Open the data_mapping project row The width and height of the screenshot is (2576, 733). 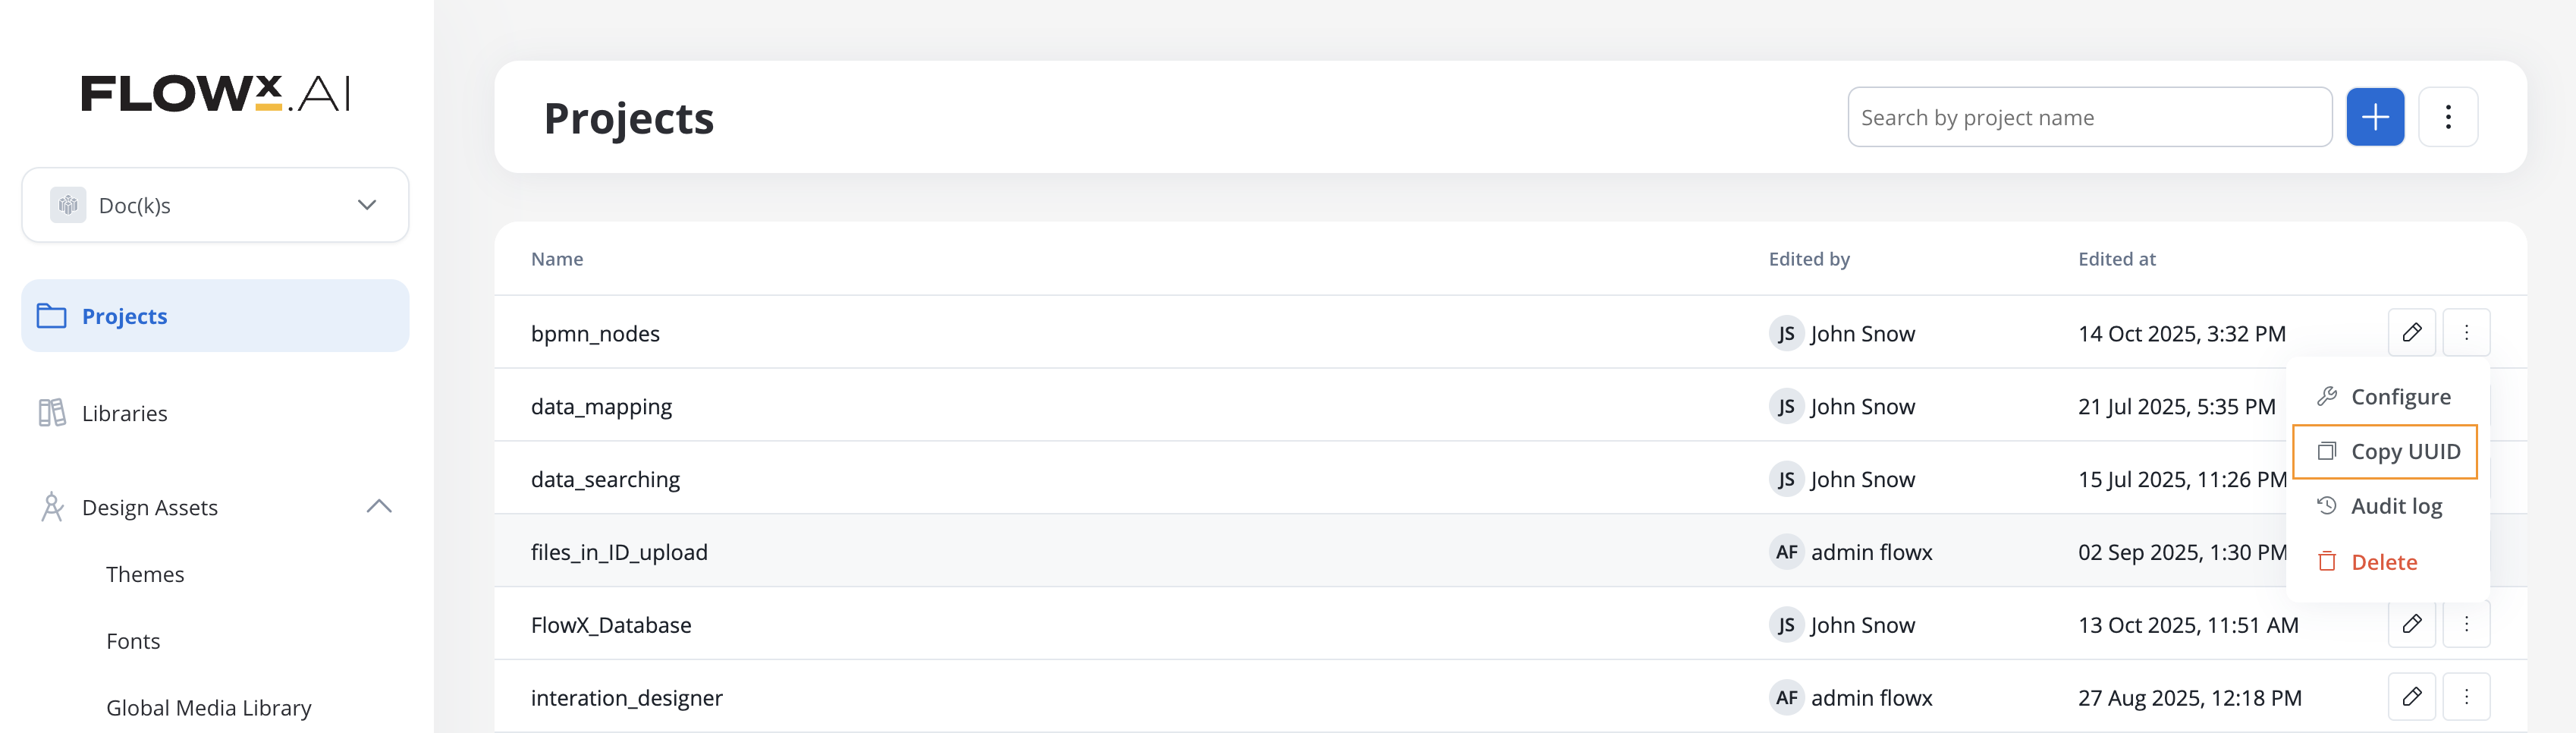click(x=601, y=406)
